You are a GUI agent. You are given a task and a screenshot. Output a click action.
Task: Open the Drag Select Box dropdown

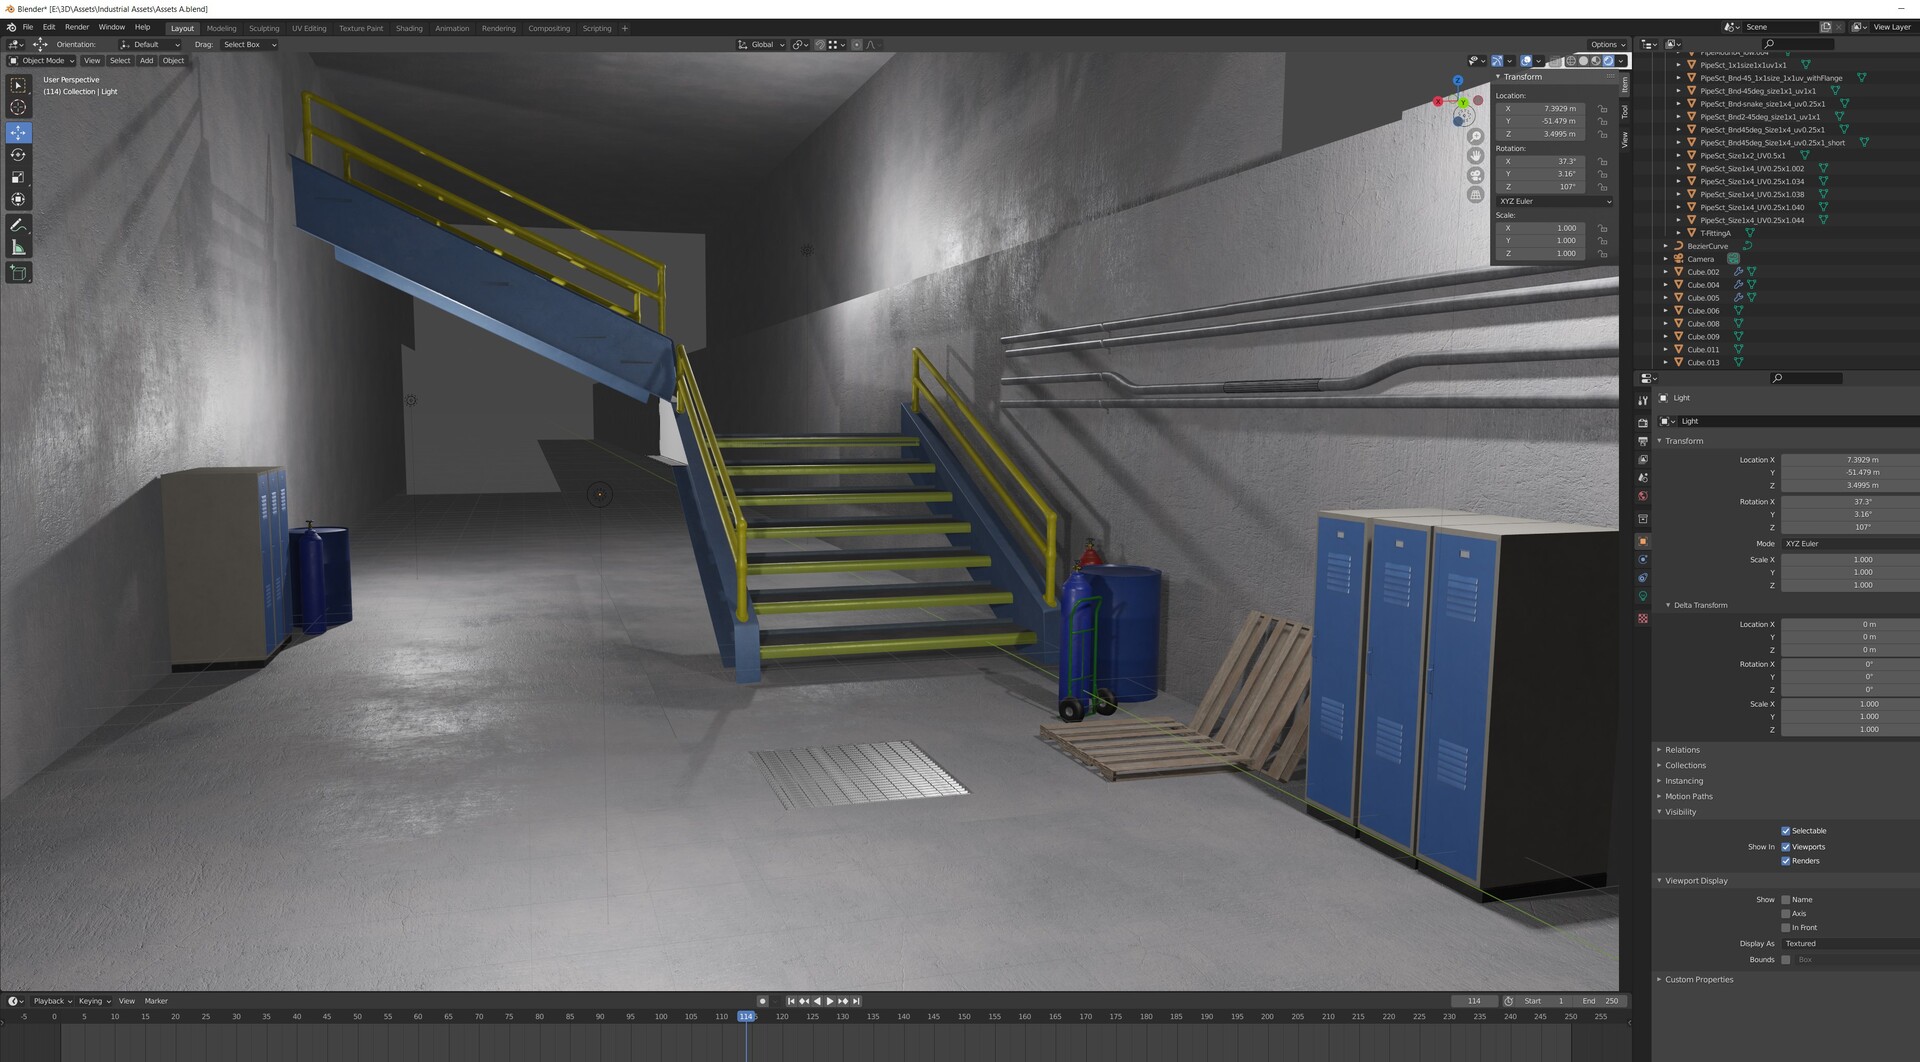pyautogui.click(x=249, y=45)
